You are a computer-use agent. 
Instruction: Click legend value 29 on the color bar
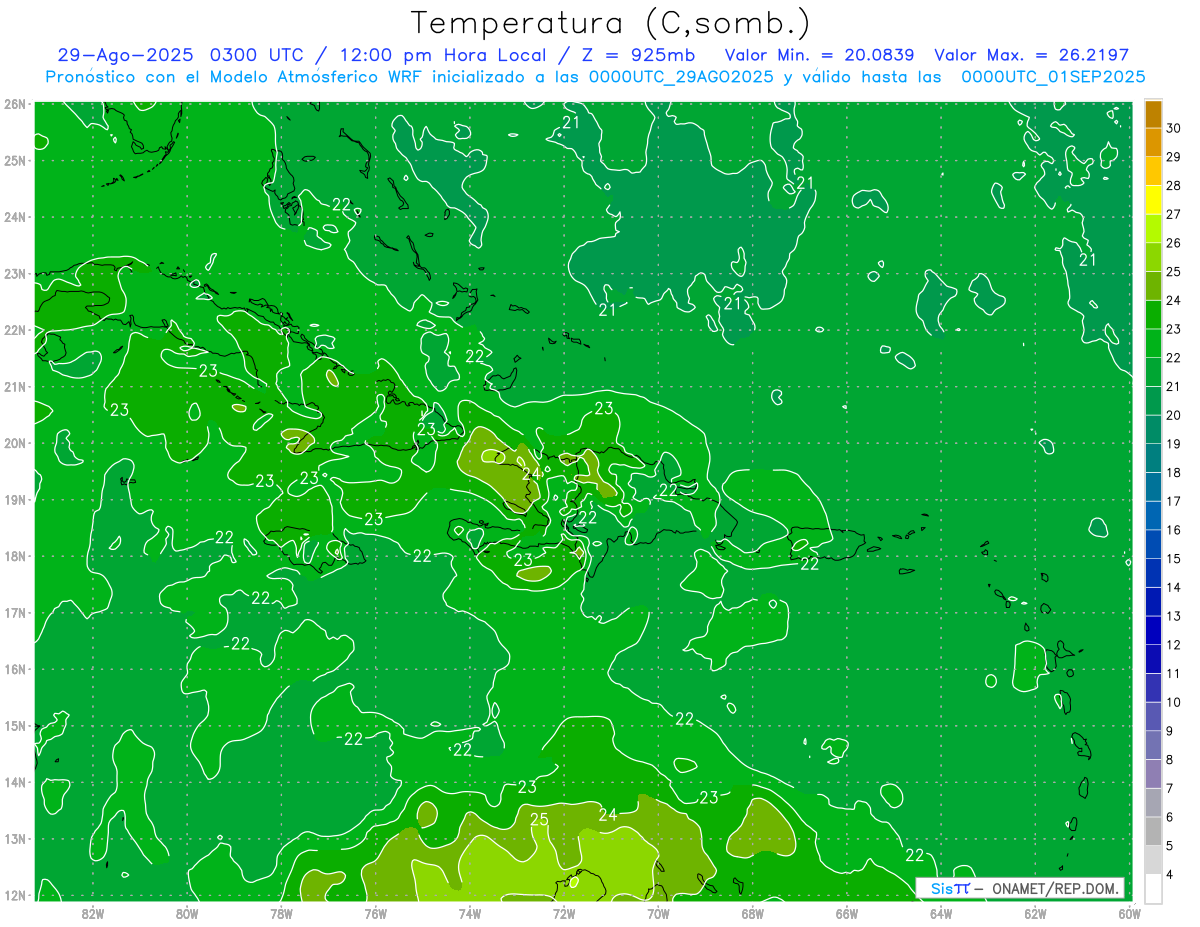point(1173,157)
